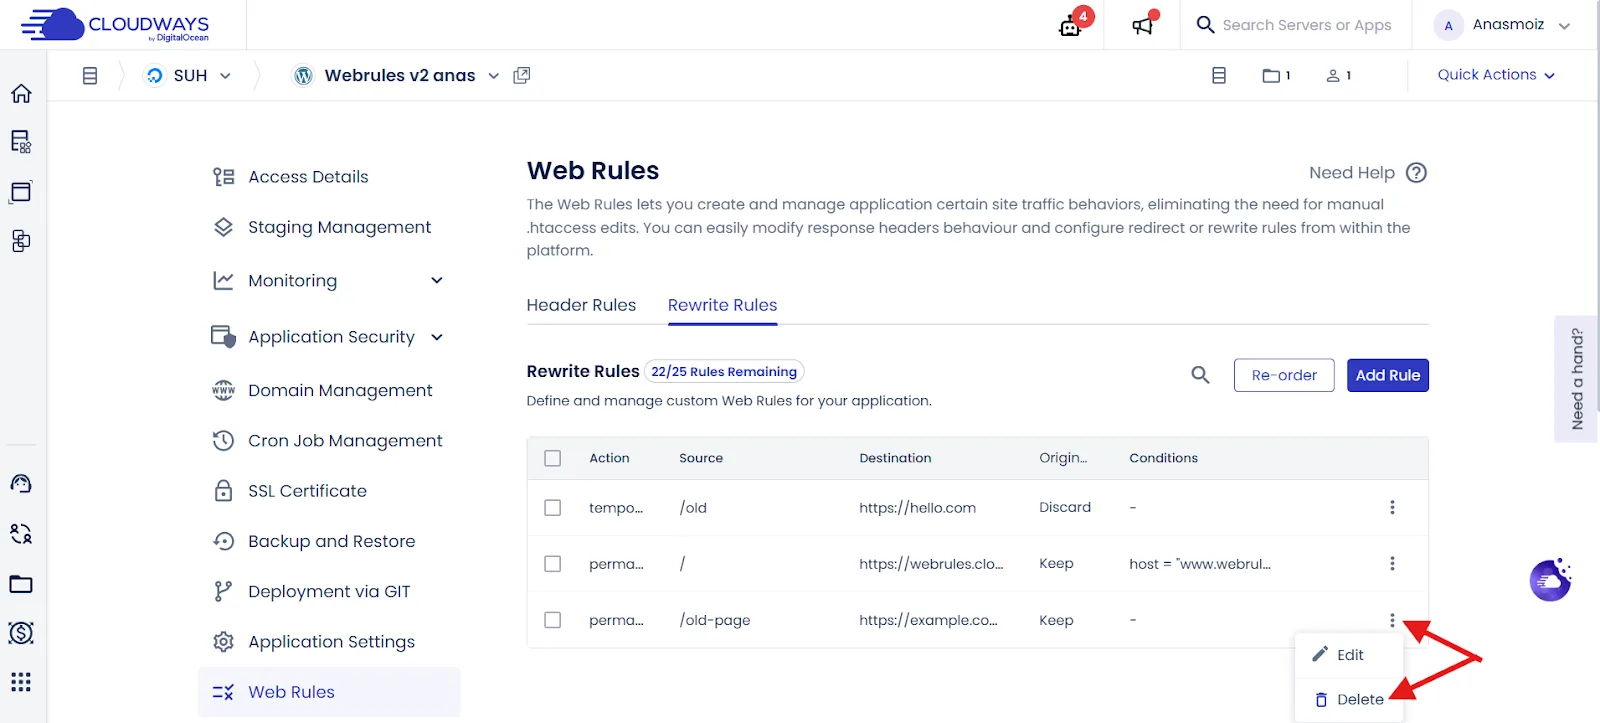1600x723 pixels.
Task: Open the application in a new tab icon
Action: [521, 75]
